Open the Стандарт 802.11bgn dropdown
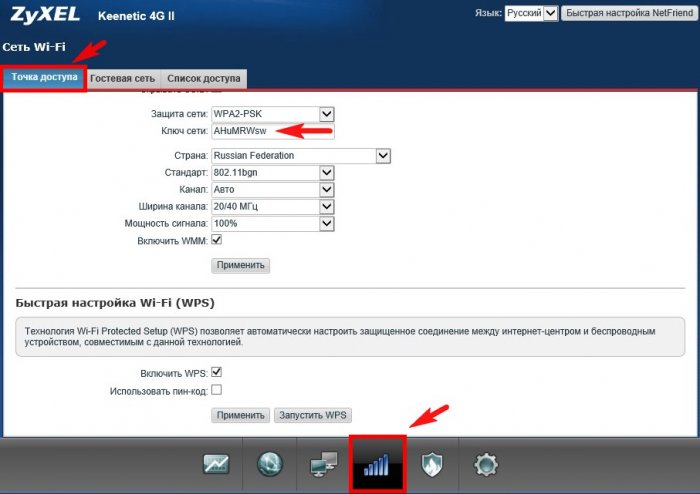This screenshot has height=494, width=700. 272,173
